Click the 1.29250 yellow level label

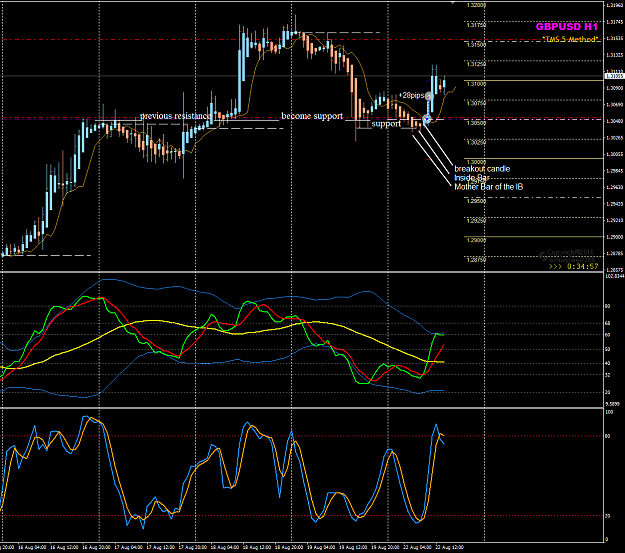[476, 220]
